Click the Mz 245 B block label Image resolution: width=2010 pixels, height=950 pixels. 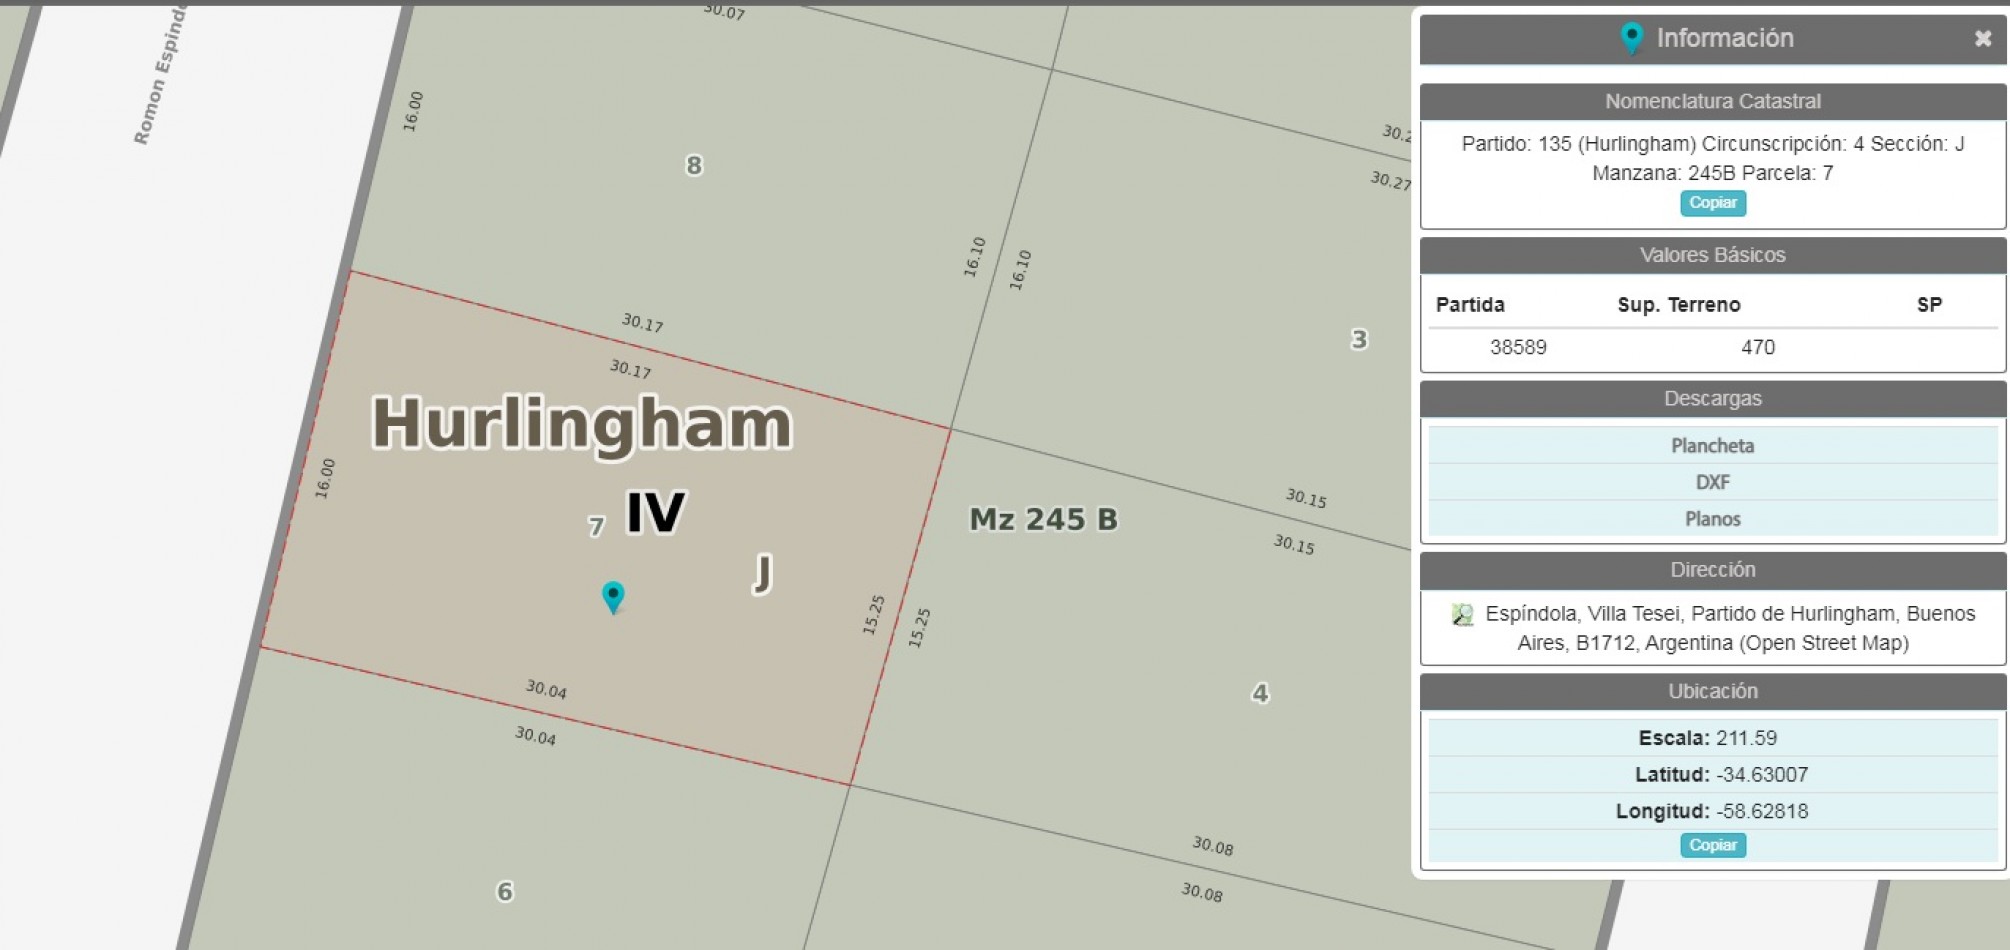point(1043,520)
